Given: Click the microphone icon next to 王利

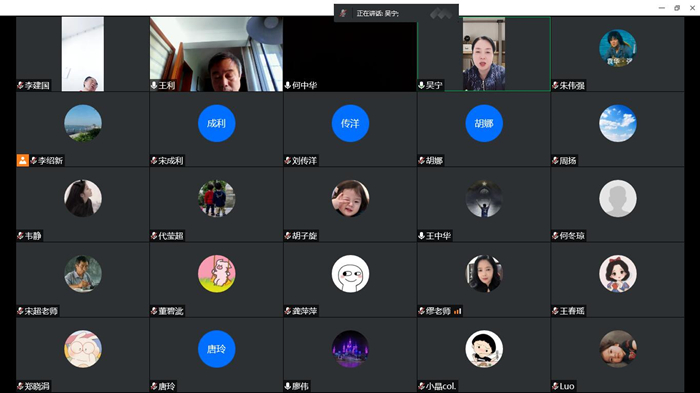Looking at the screenshot, I should coord(154,85).
